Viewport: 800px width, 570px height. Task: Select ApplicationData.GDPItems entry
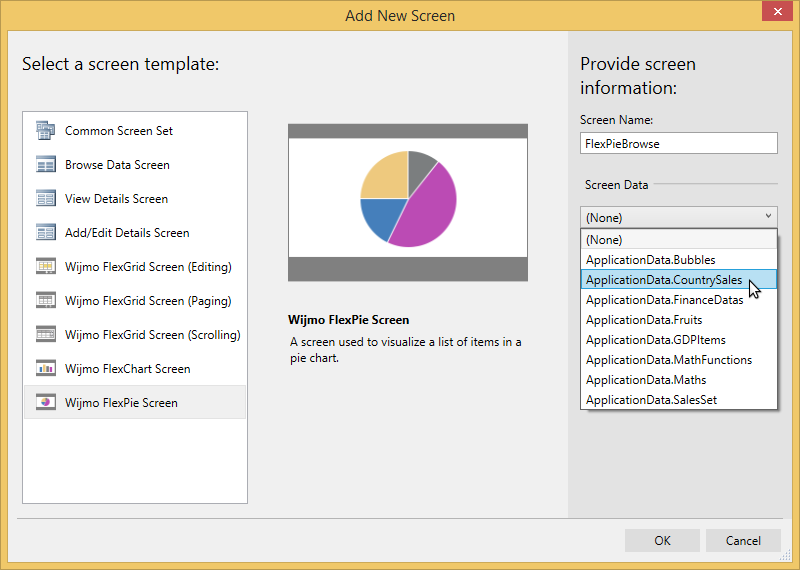[x=655, y=340]
